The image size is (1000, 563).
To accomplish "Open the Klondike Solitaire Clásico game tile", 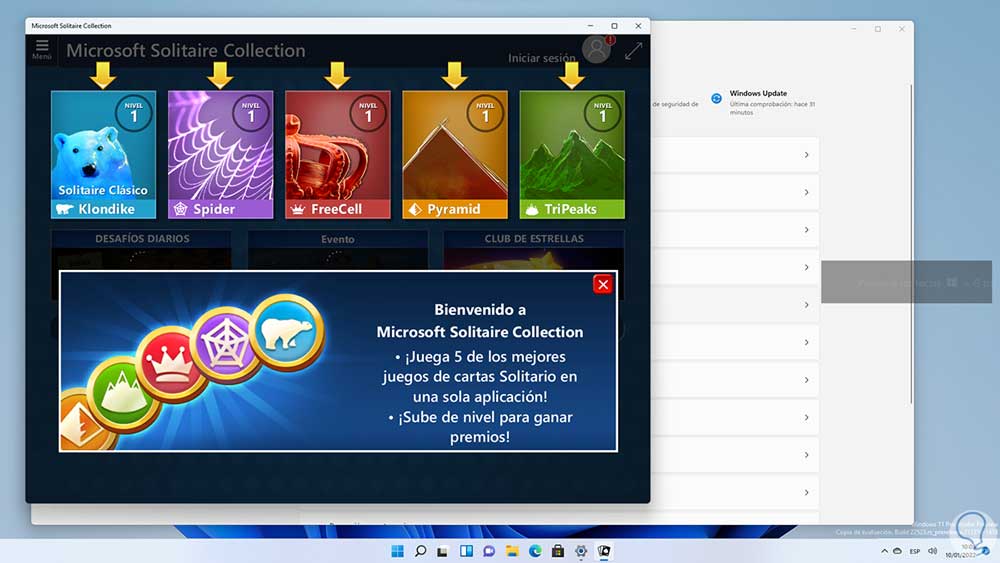I will (x=103, y=154).
